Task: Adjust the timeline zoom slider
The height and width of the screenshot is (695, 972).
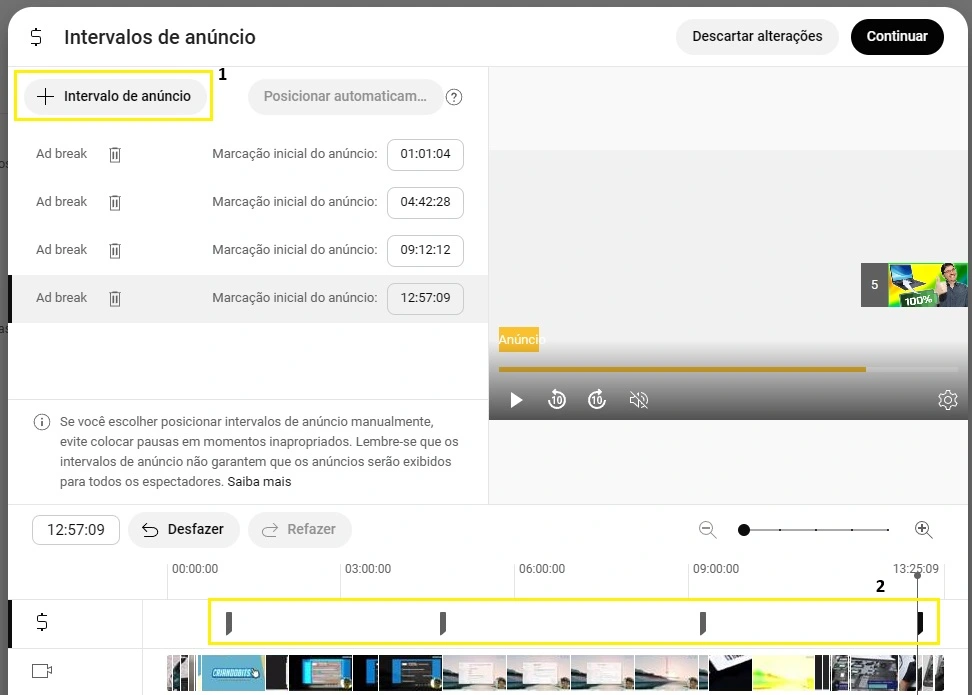Action: tap(744, 530)
